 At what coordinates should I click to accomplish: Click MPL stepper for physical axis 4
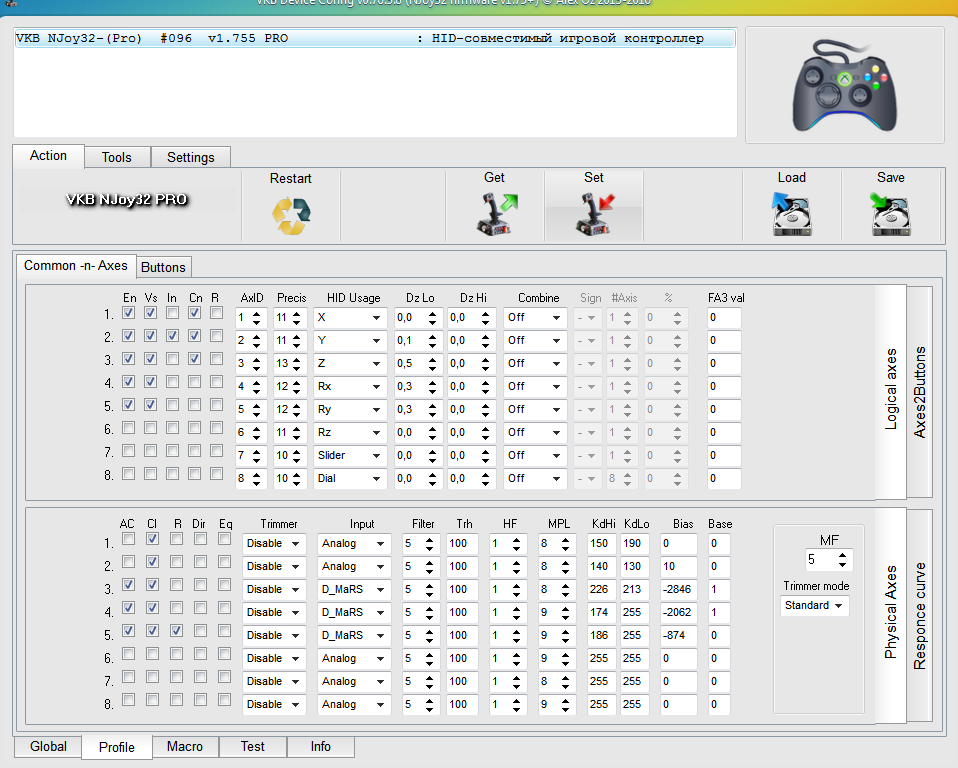pyautogui.click(x=566, y=612)
